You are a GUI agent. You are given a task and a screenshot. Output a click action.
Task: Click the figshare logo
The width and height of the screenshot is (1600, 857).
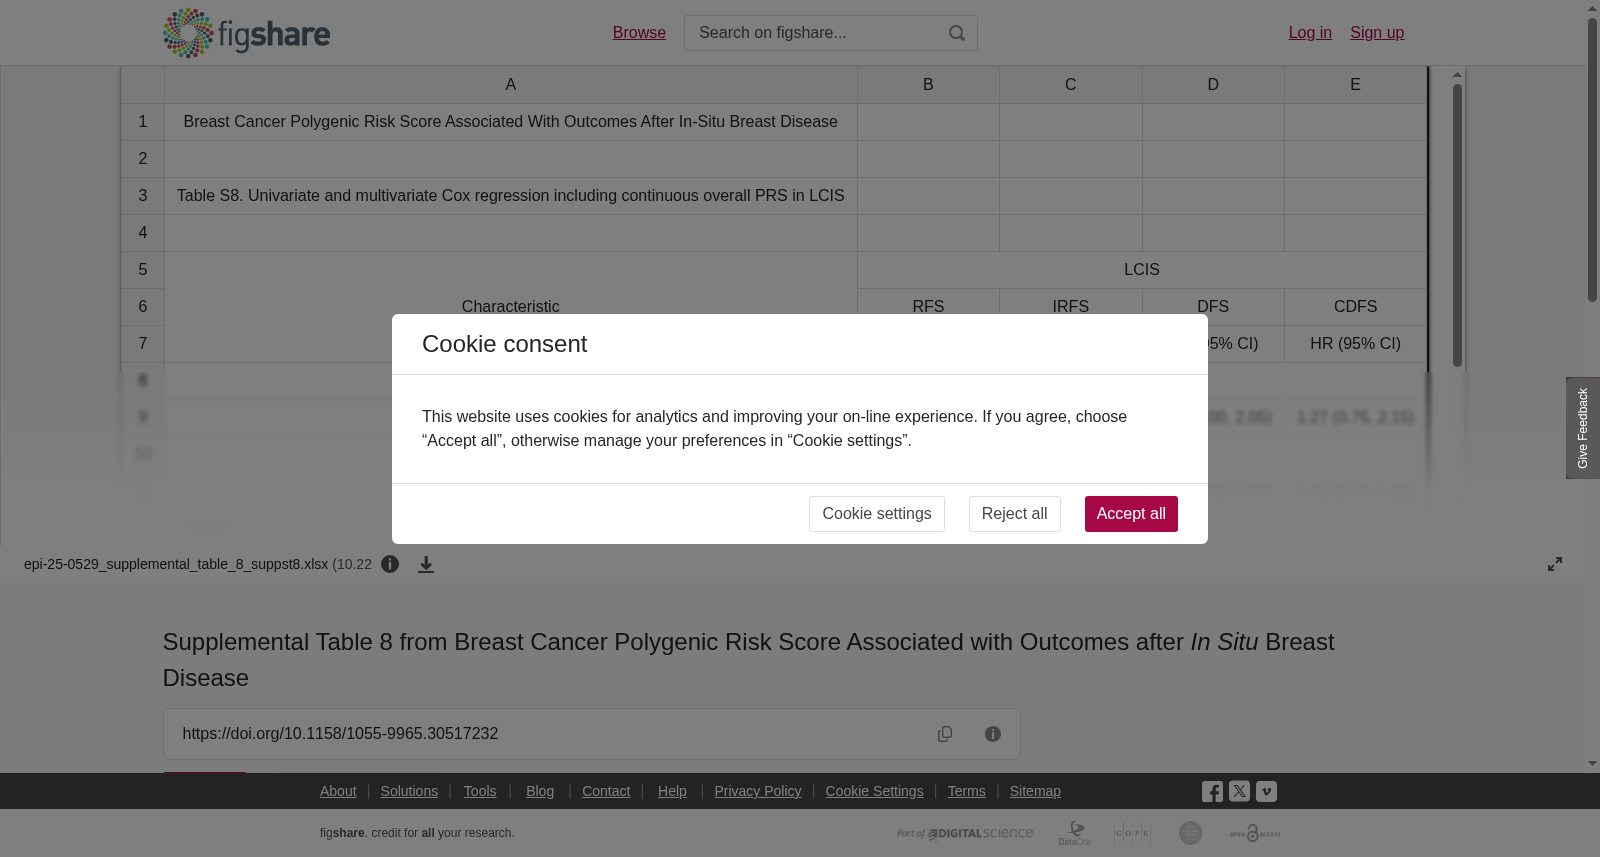point(246,33)
